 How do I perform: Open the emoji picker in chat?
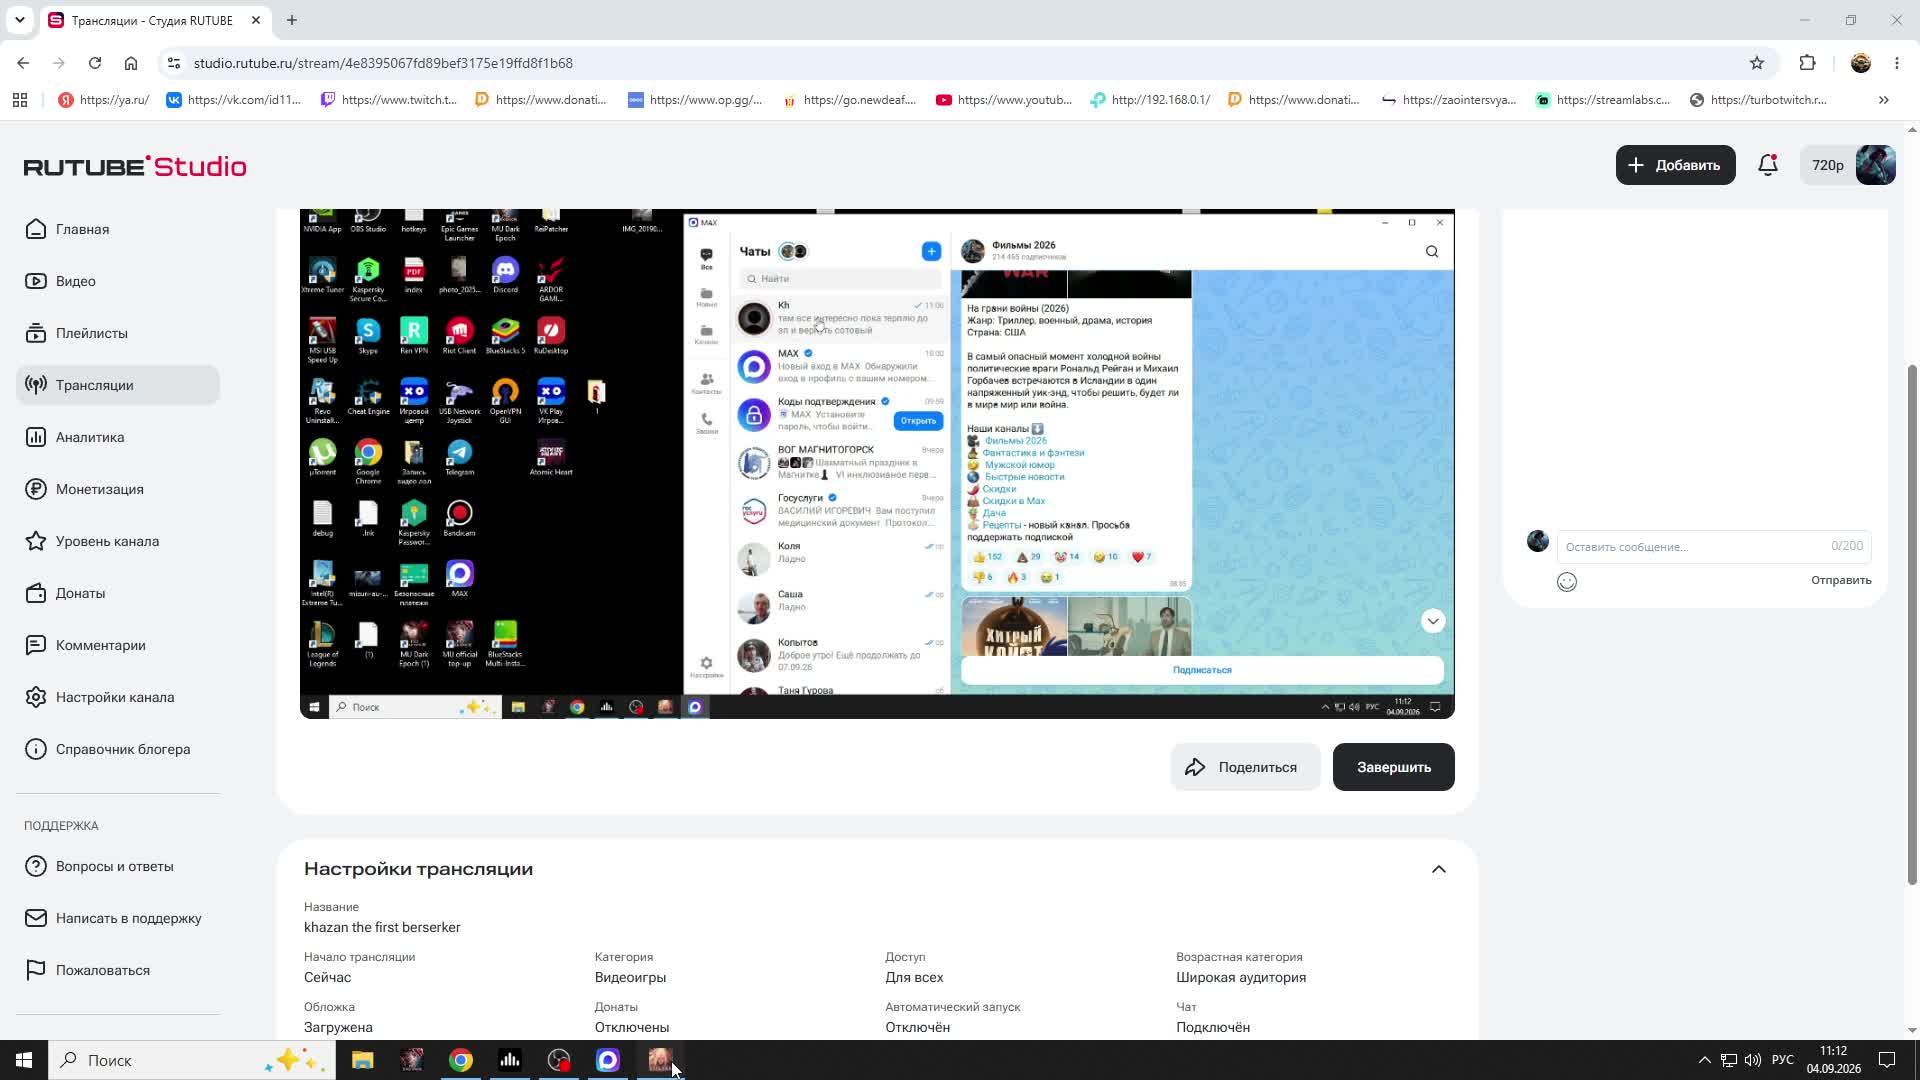(x=1566, y=582)
